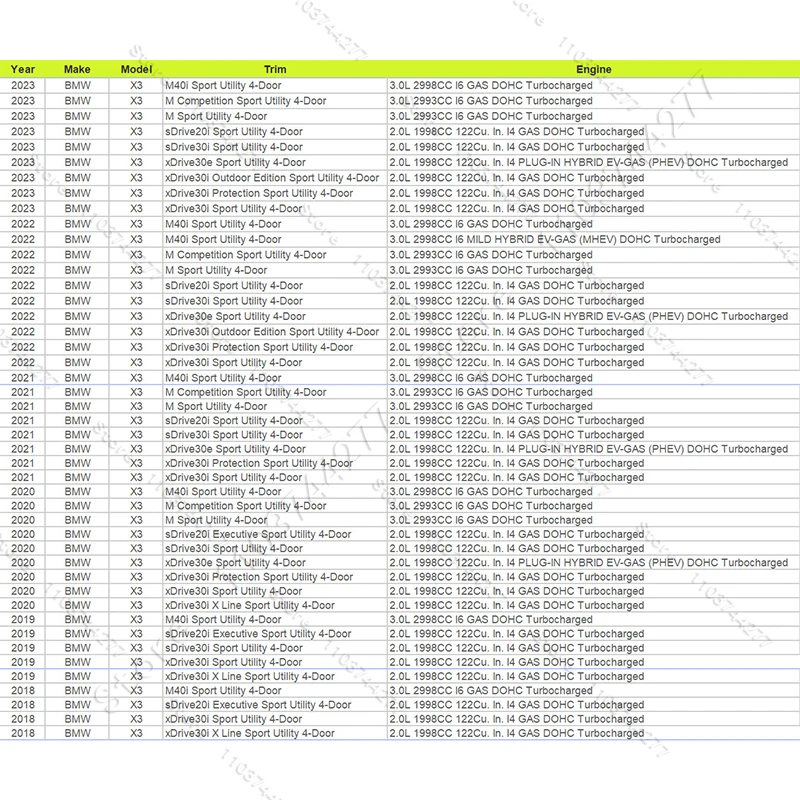Click the Model column header
Image resolution: width=800 pixels, height=800 pixels.
(136, 69)
